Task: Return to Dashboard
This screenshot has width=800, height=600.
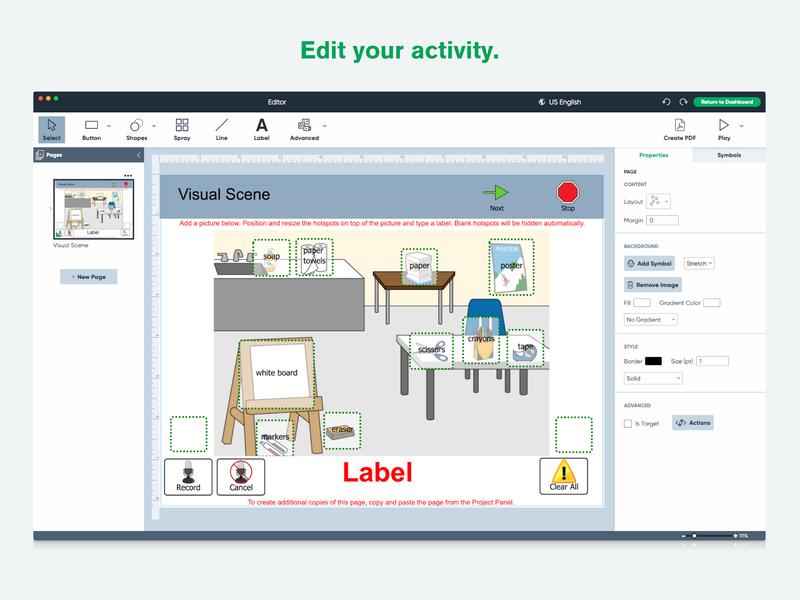Action: (727, 102)
